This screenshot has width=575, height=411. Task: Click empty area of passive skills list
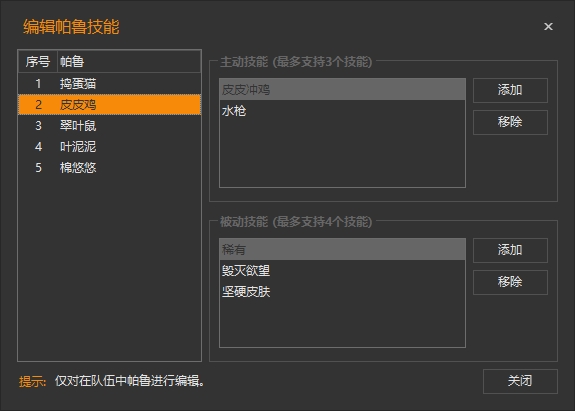coord(342,324)
